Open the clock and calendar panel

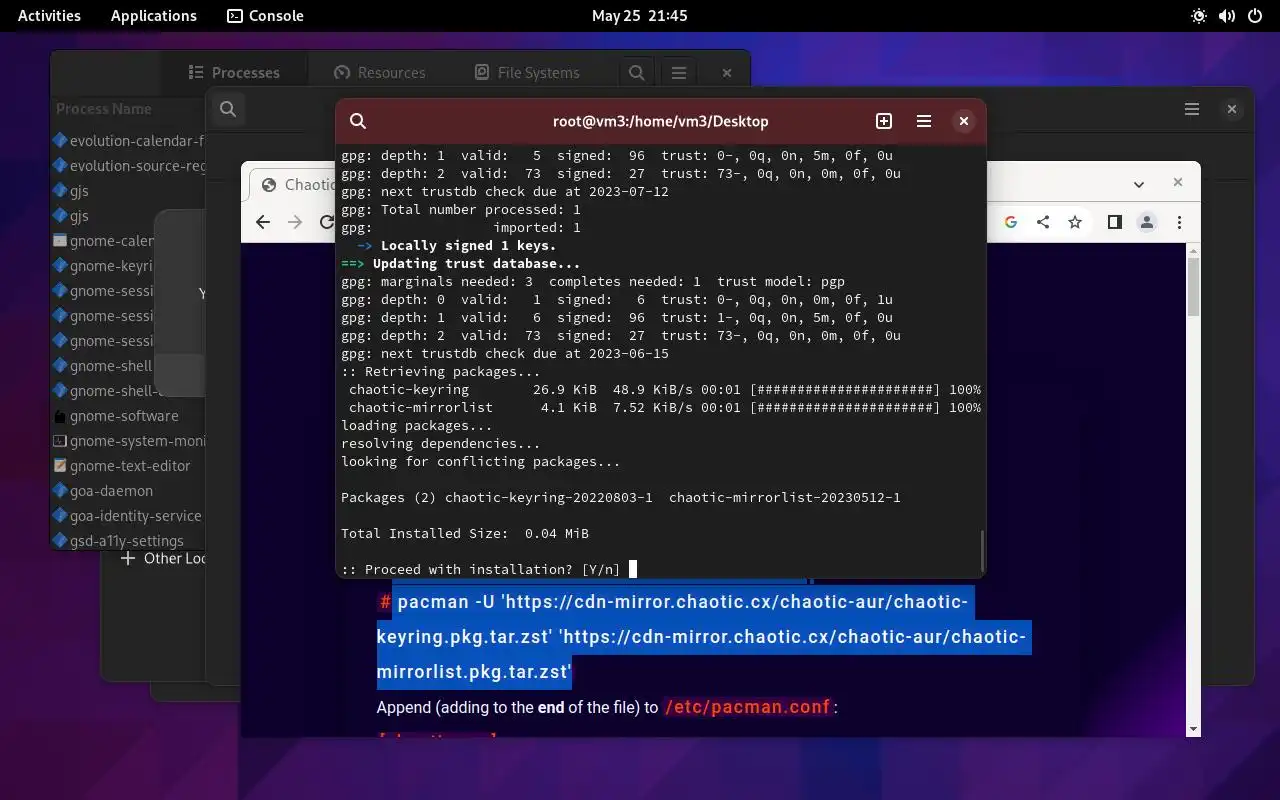[x=639, y=15]
